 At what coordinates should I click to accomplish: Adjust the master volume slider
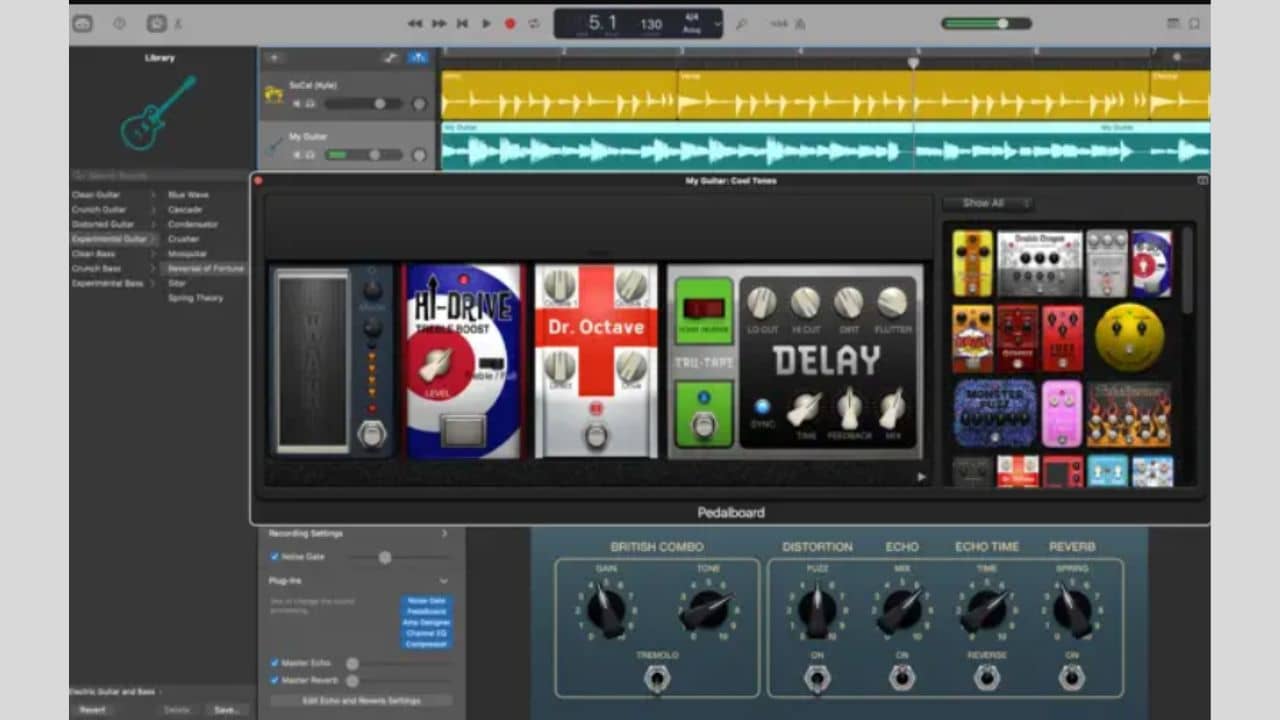(986, 23)
